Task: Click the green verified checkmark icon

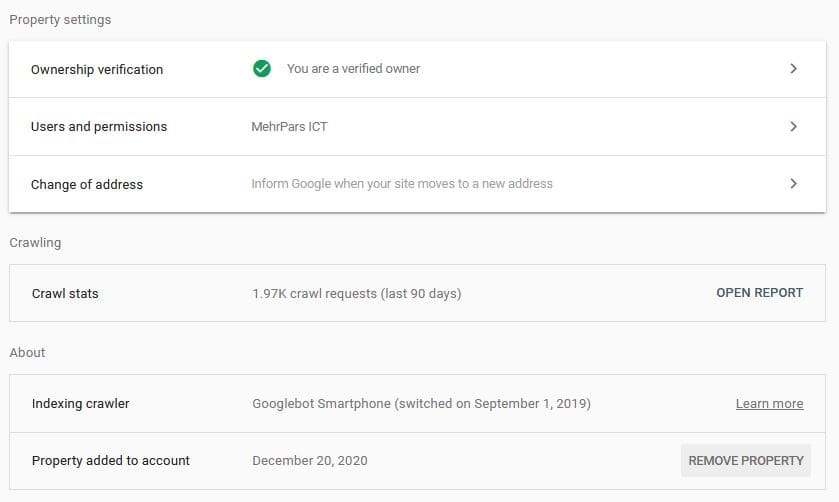Action: 262,69
